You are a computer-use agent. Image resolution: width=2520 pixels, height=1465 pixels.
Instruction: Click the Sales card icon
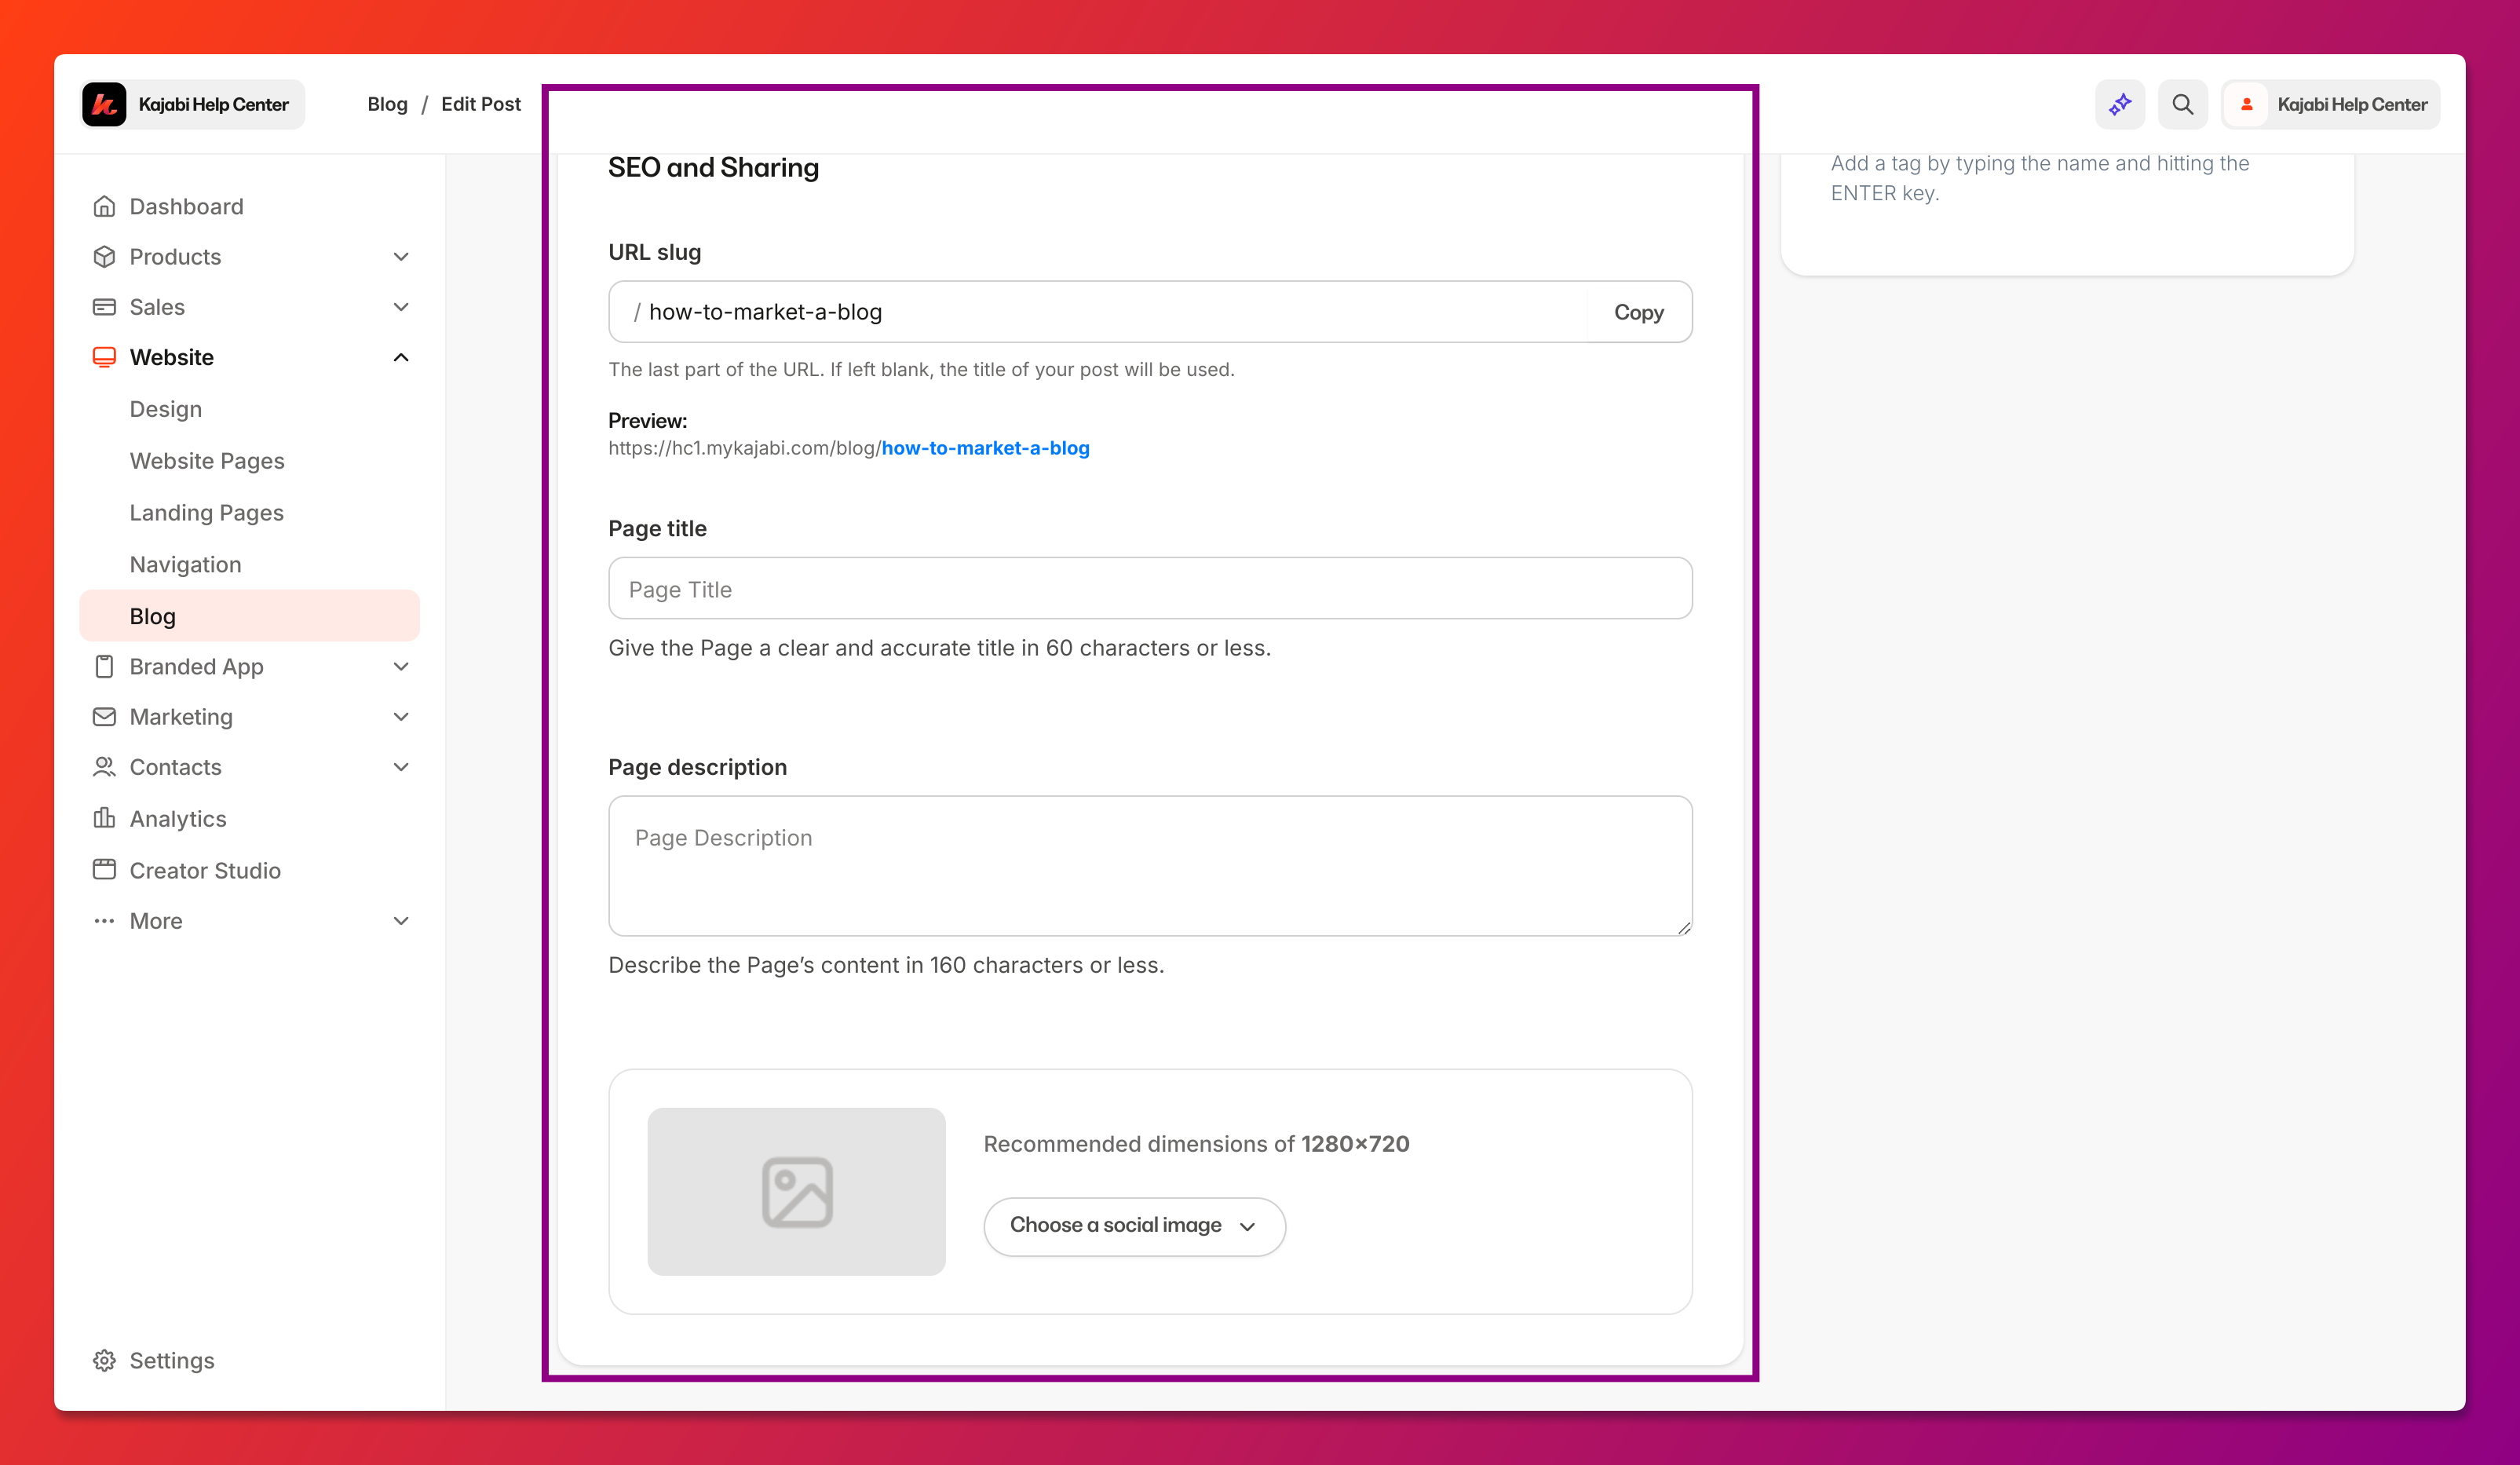(104, 307)
